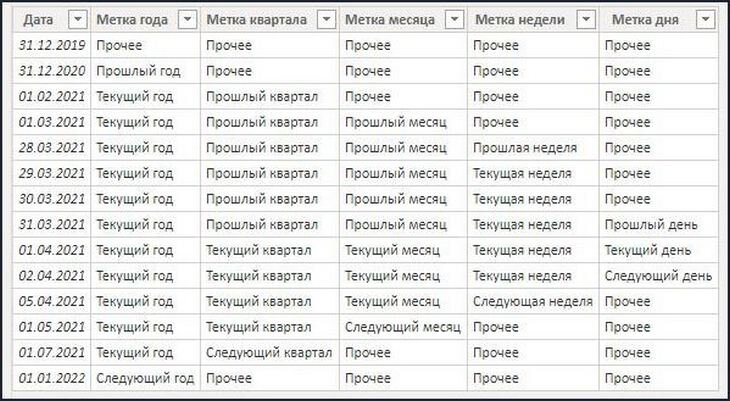Select the Прошлая неделя cell
The width and height of the screenshot is (730, 401).
click(x=534, y=148)
